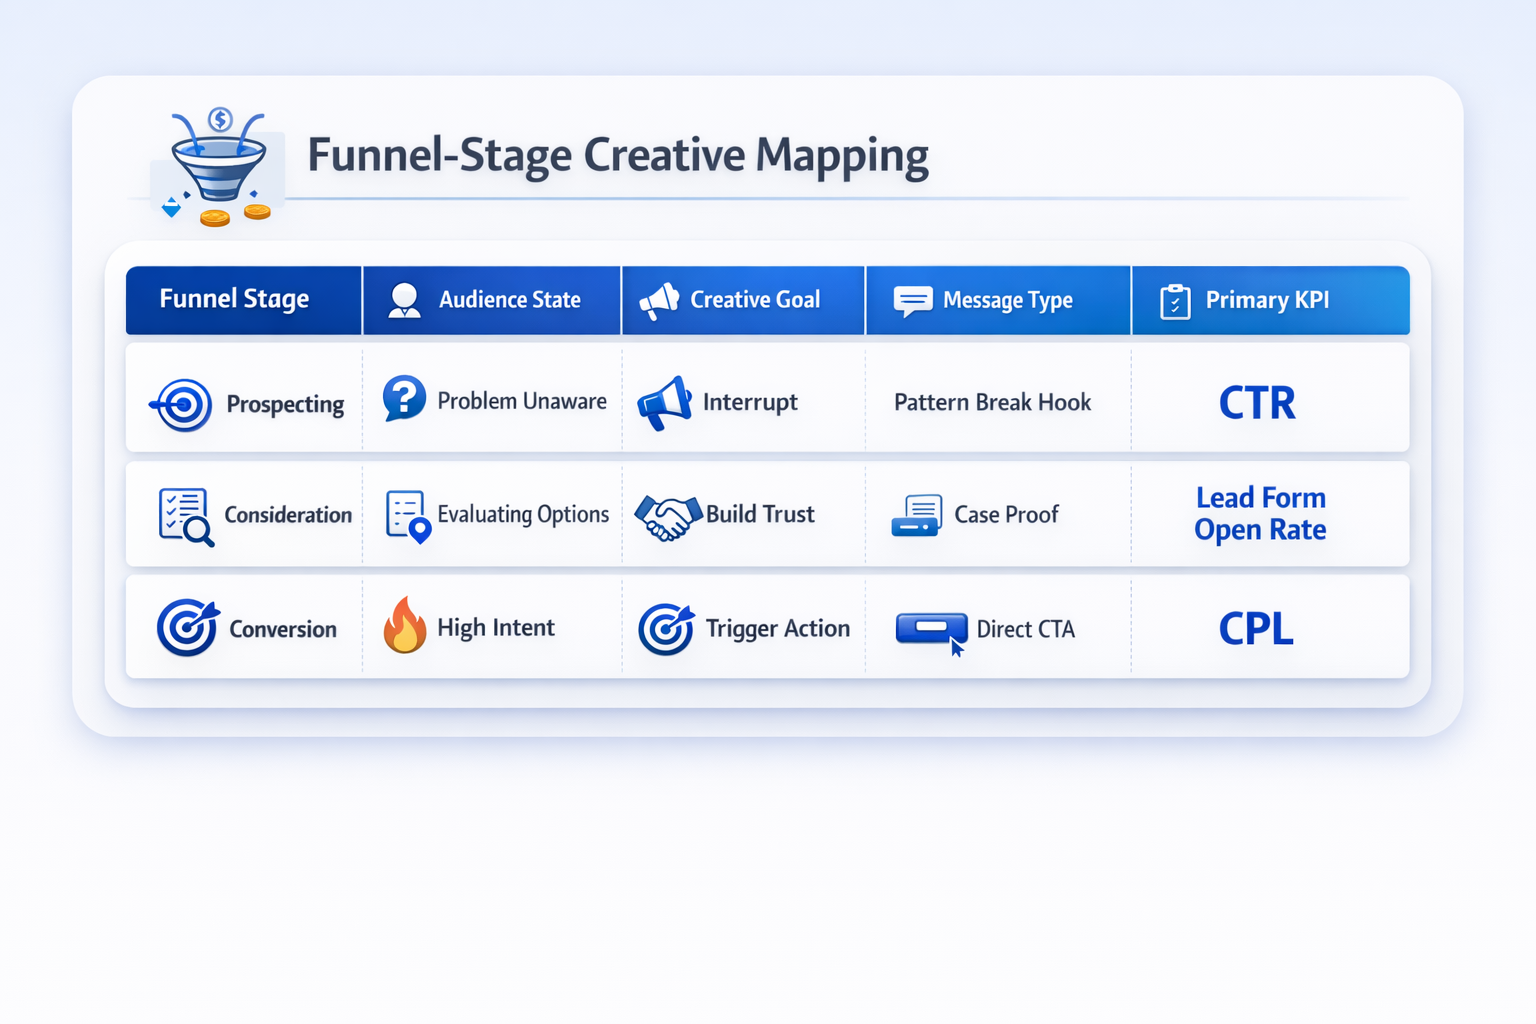
Task: Open the Funnel Stage column header
Action: pyautogui.click(x=233, y=299)
